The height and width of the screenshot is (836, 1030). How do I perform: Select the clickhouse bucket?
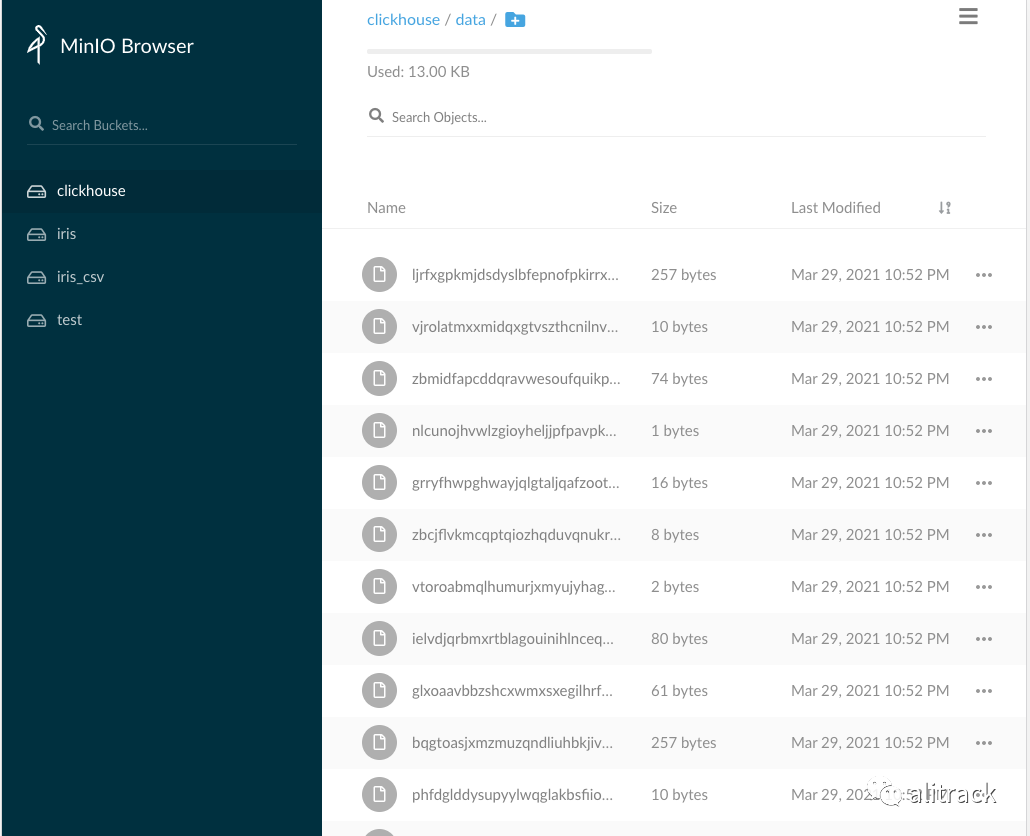pos(91,191)
